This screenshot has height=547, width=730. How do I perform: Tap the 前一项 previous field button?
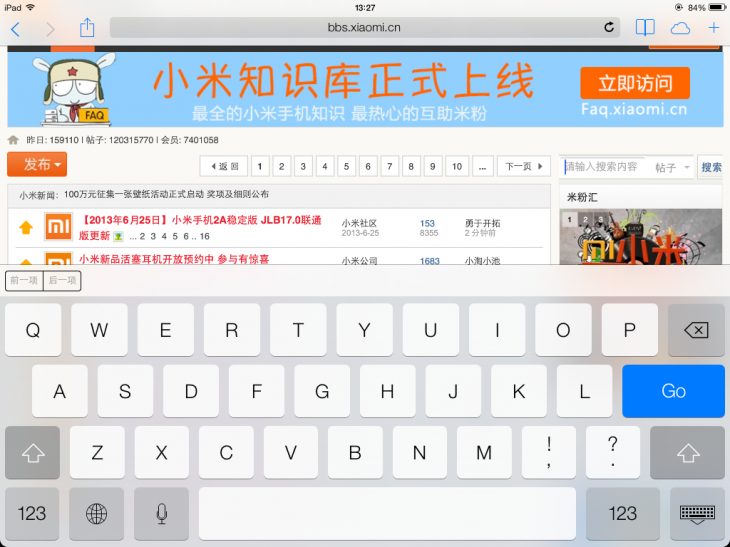coord(24,280)
